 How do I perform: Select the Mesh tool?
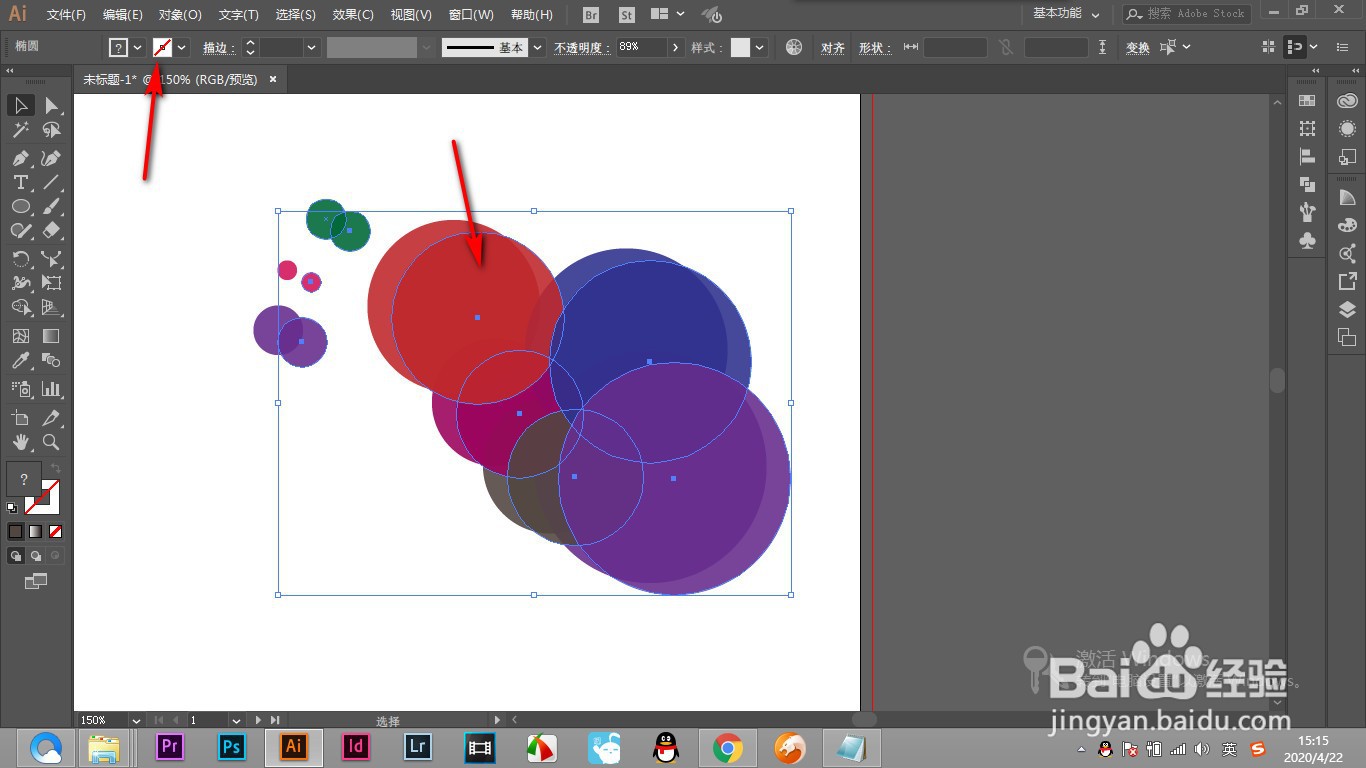pos(20,336)
